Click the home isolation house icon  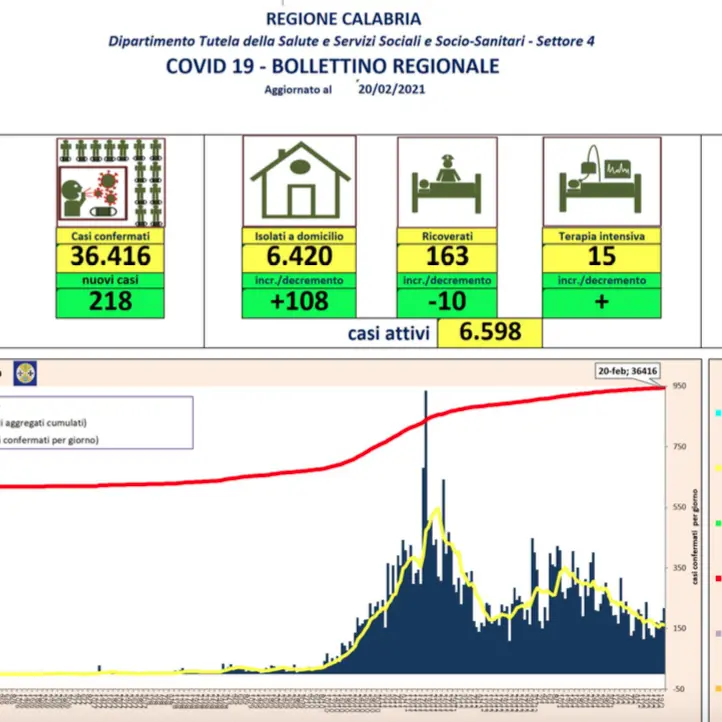click(x=299, y=181)
